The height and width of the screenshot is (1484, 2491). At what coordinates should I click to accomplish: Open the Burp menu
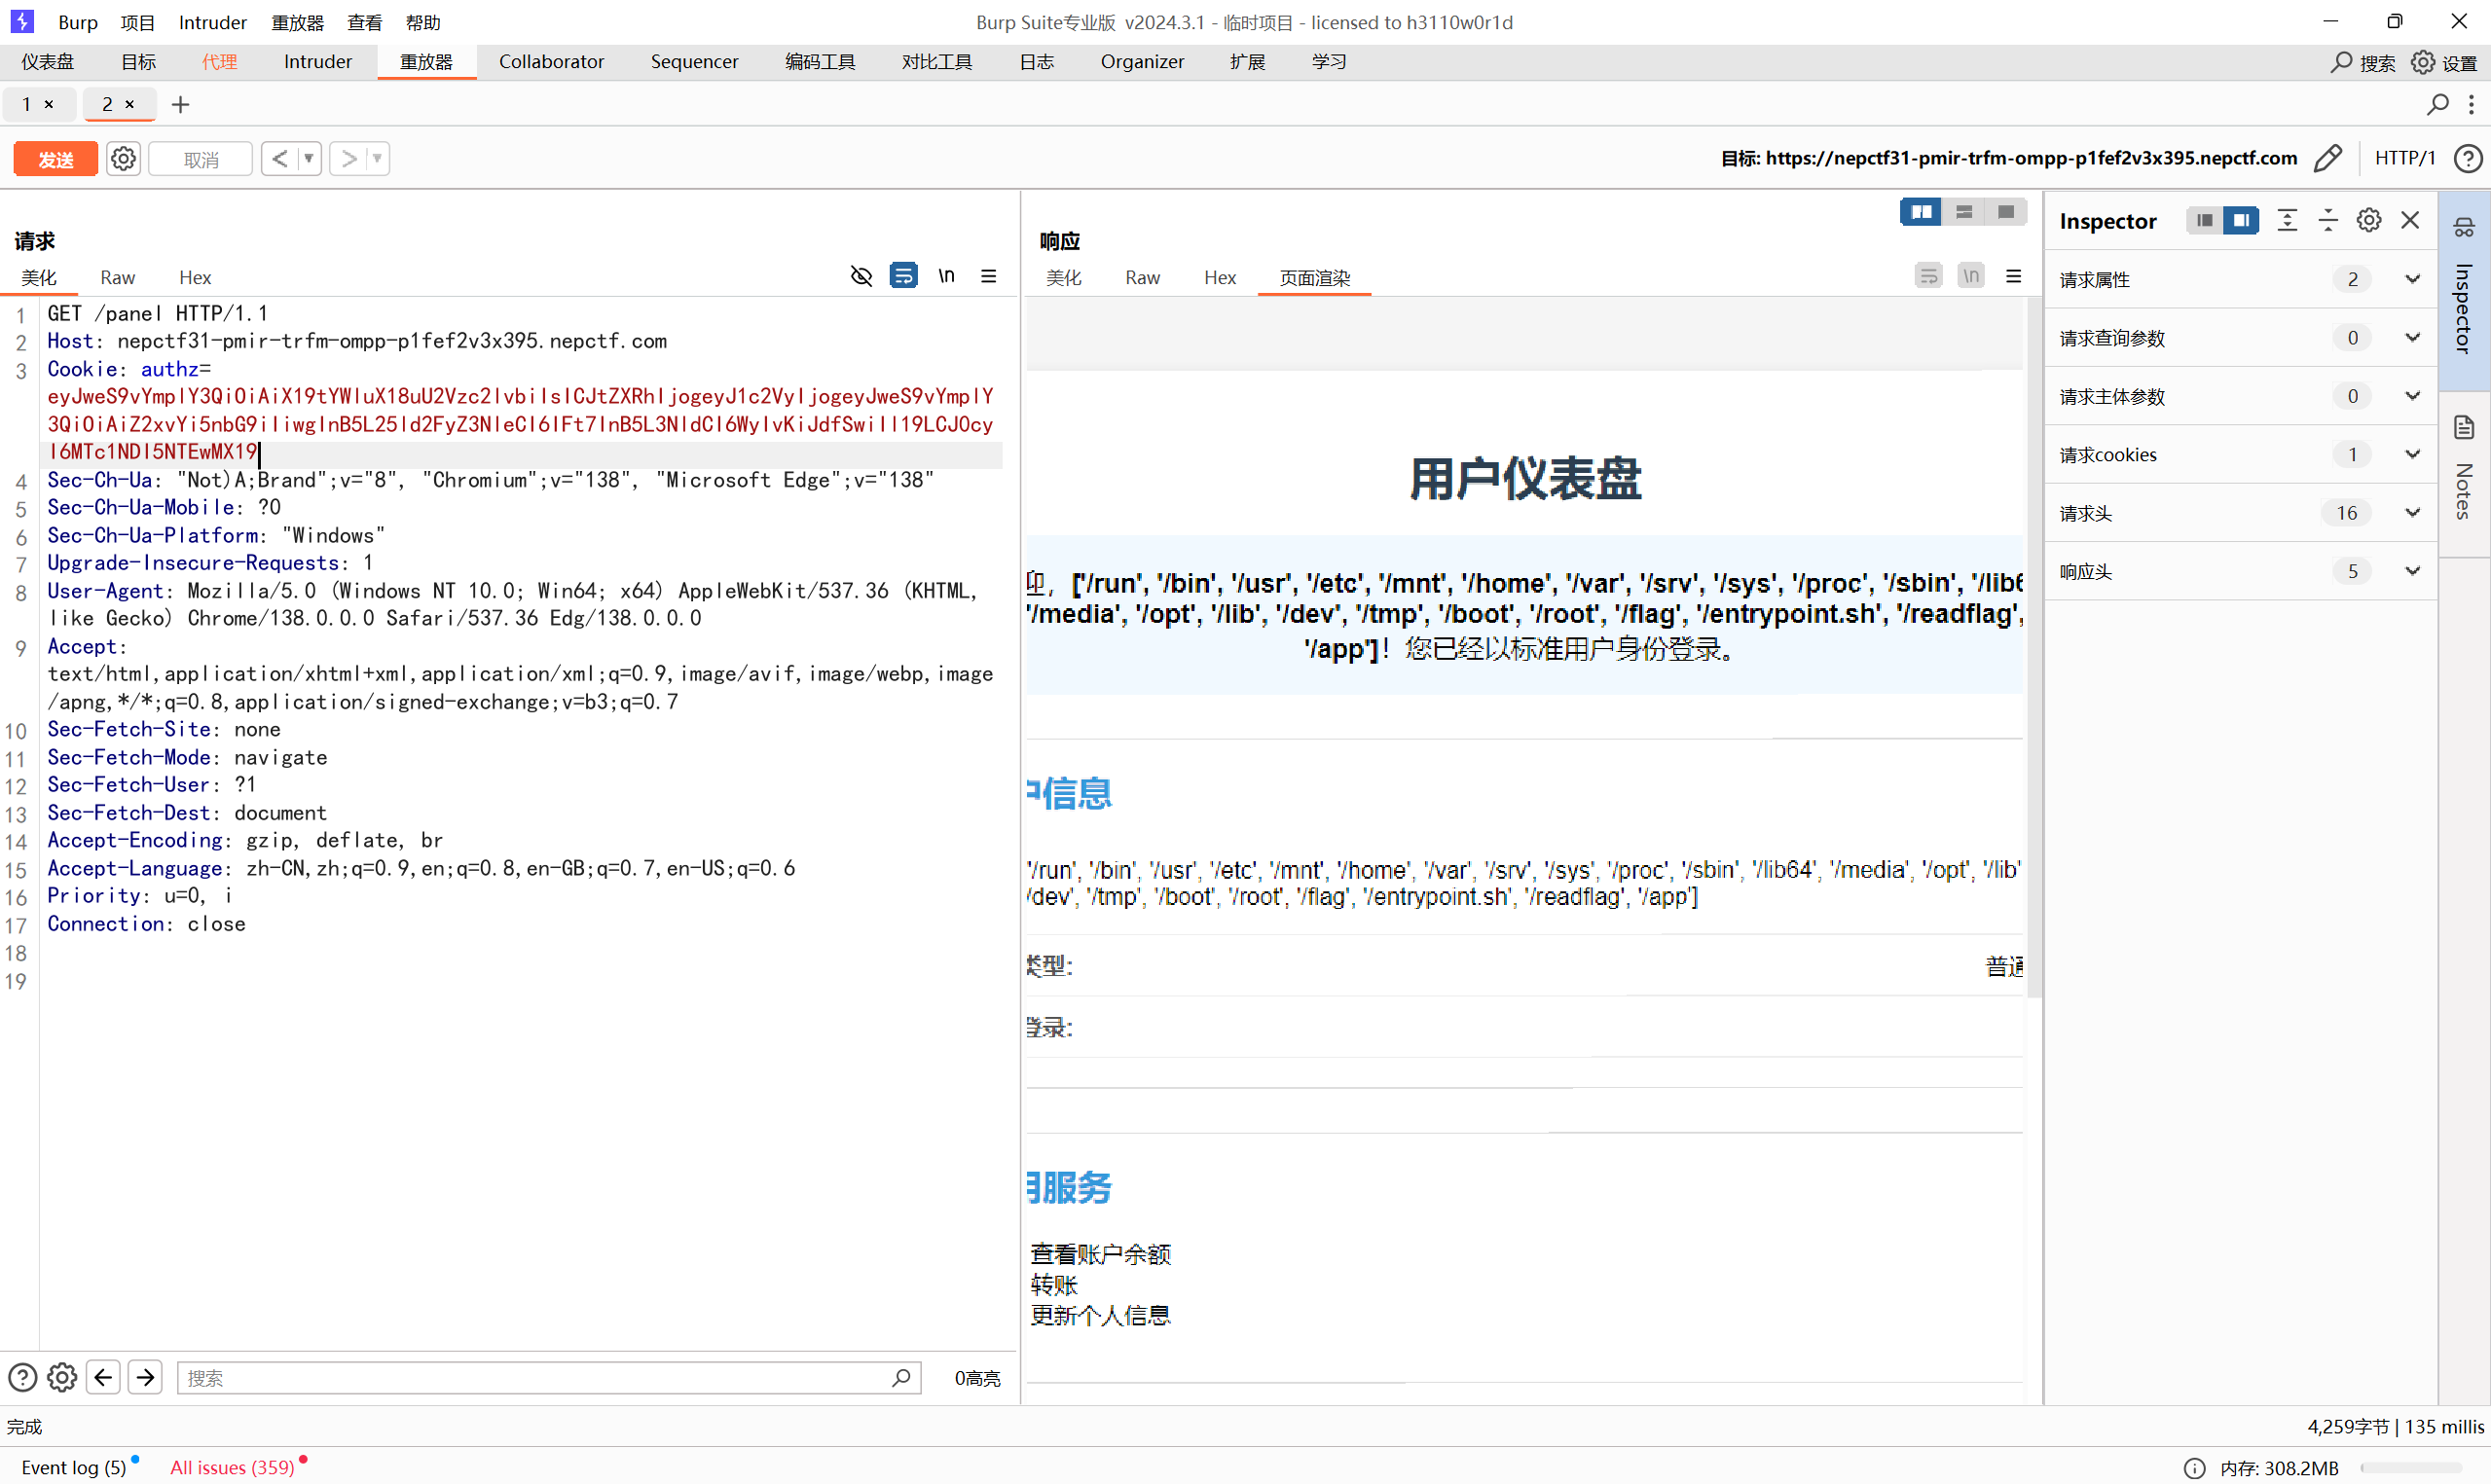coord(78,22)
